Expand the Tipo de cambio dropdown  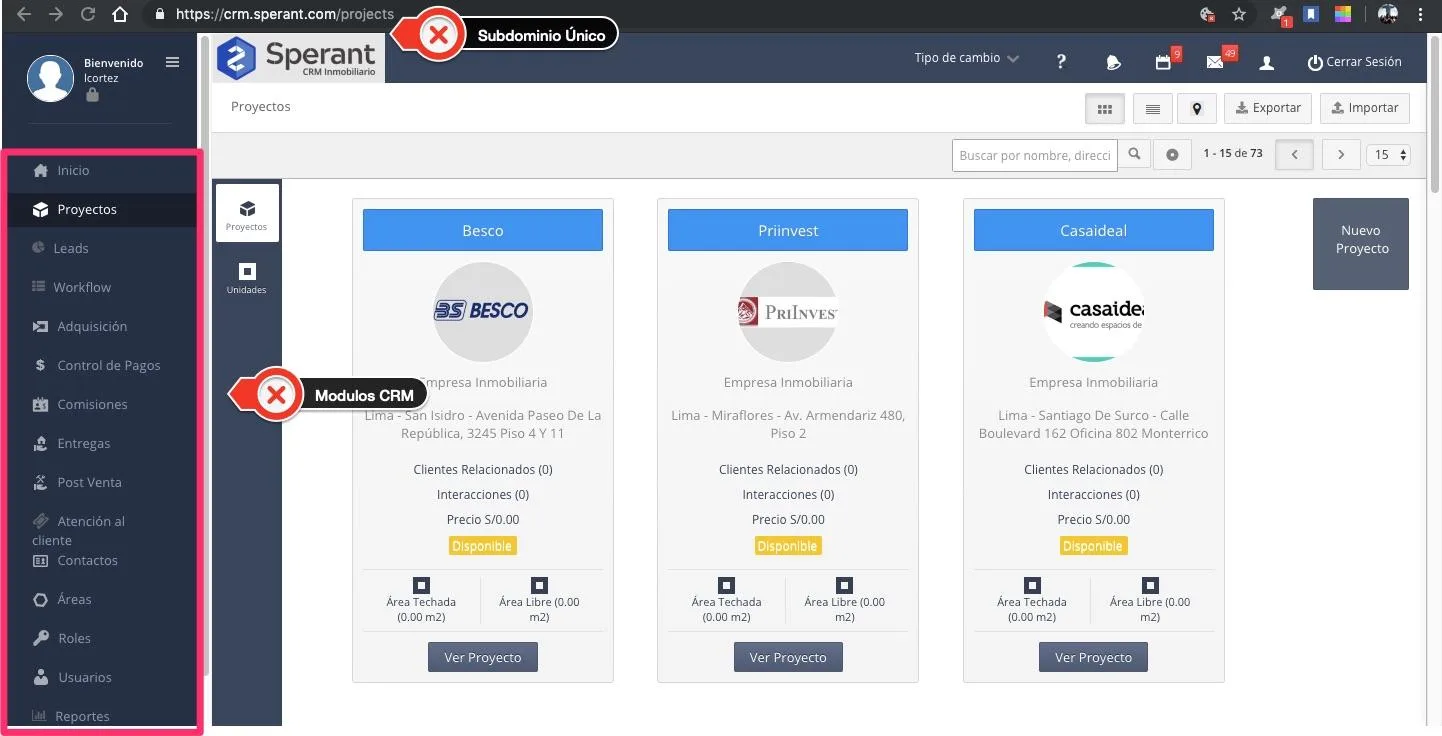[x=967, y=58]
